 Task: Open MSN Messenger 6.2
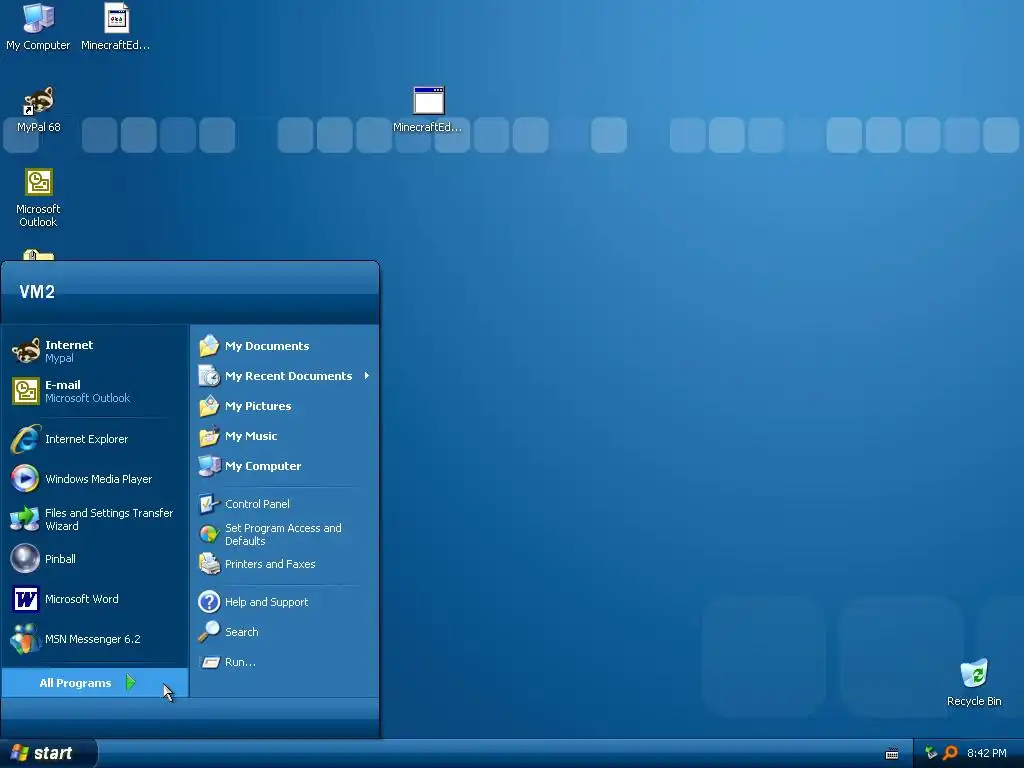click(95, 639)
